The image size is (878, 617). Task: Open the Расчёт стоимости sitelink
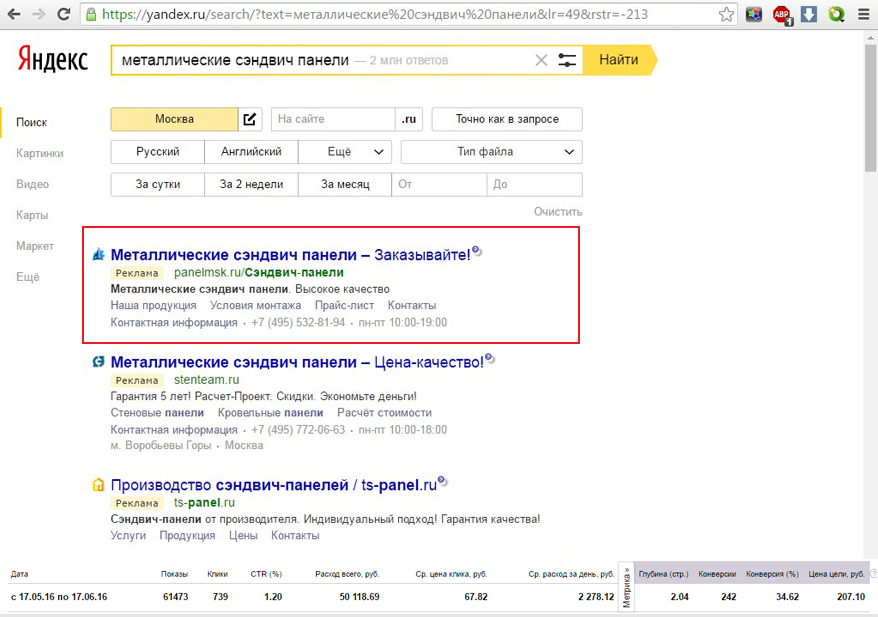(384, 413)
